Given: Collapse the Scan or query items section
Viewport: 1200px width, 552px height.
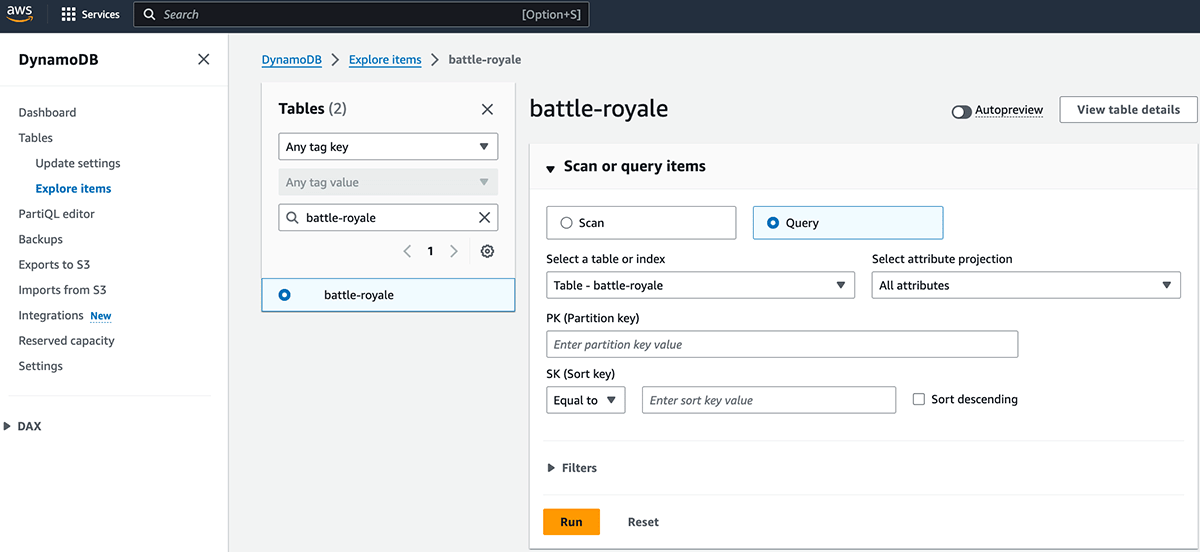Looking at the screenshot, I should click(x=550, y=169).
